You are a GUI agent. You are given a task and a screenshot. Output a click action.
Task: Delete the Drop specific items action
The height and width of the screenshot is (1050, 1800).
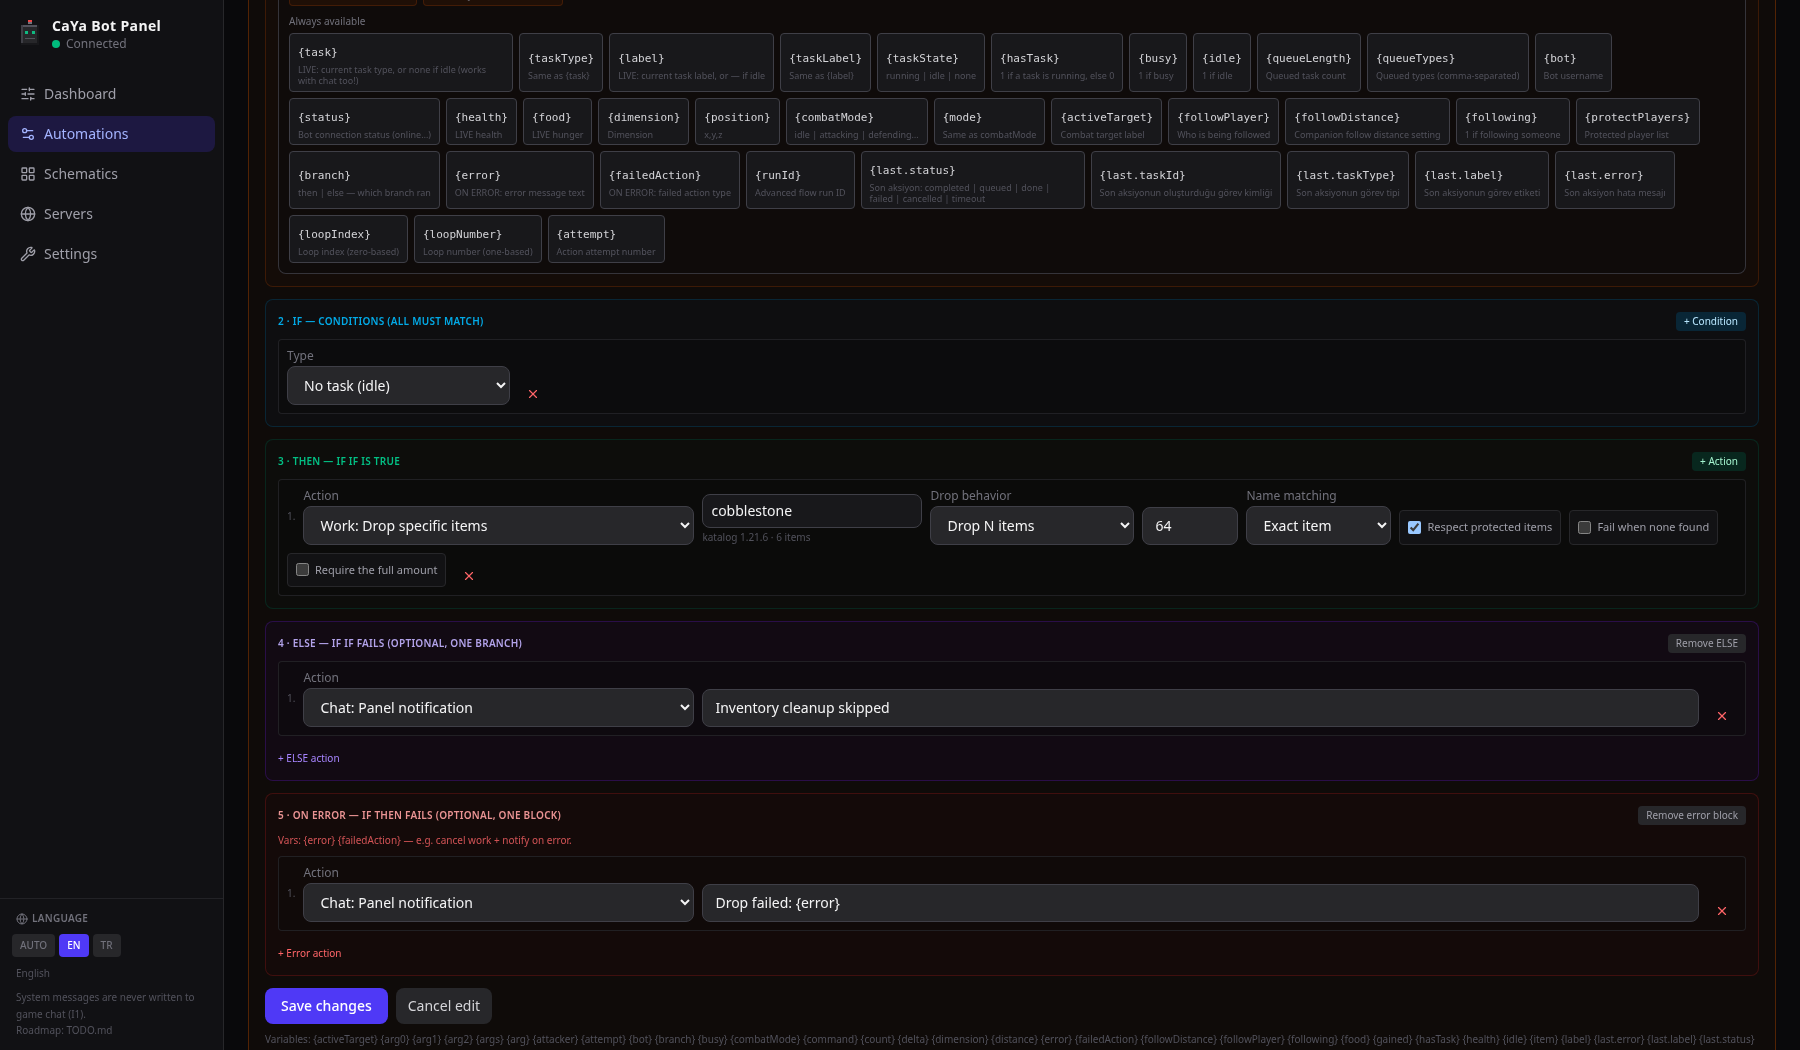pyautogui.click(x=469, y=576)
